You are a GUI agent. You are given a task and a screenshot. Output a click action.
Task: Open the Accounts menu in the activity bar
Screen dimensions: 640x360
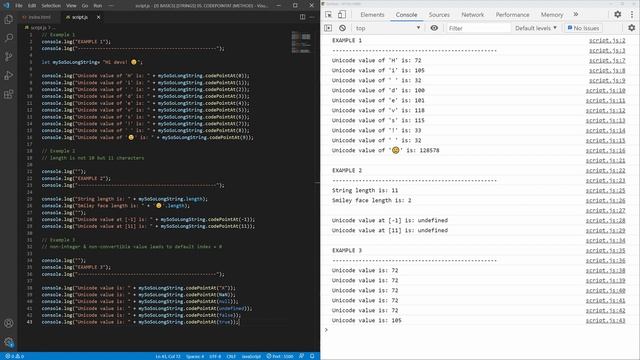[x=9, y=323]
